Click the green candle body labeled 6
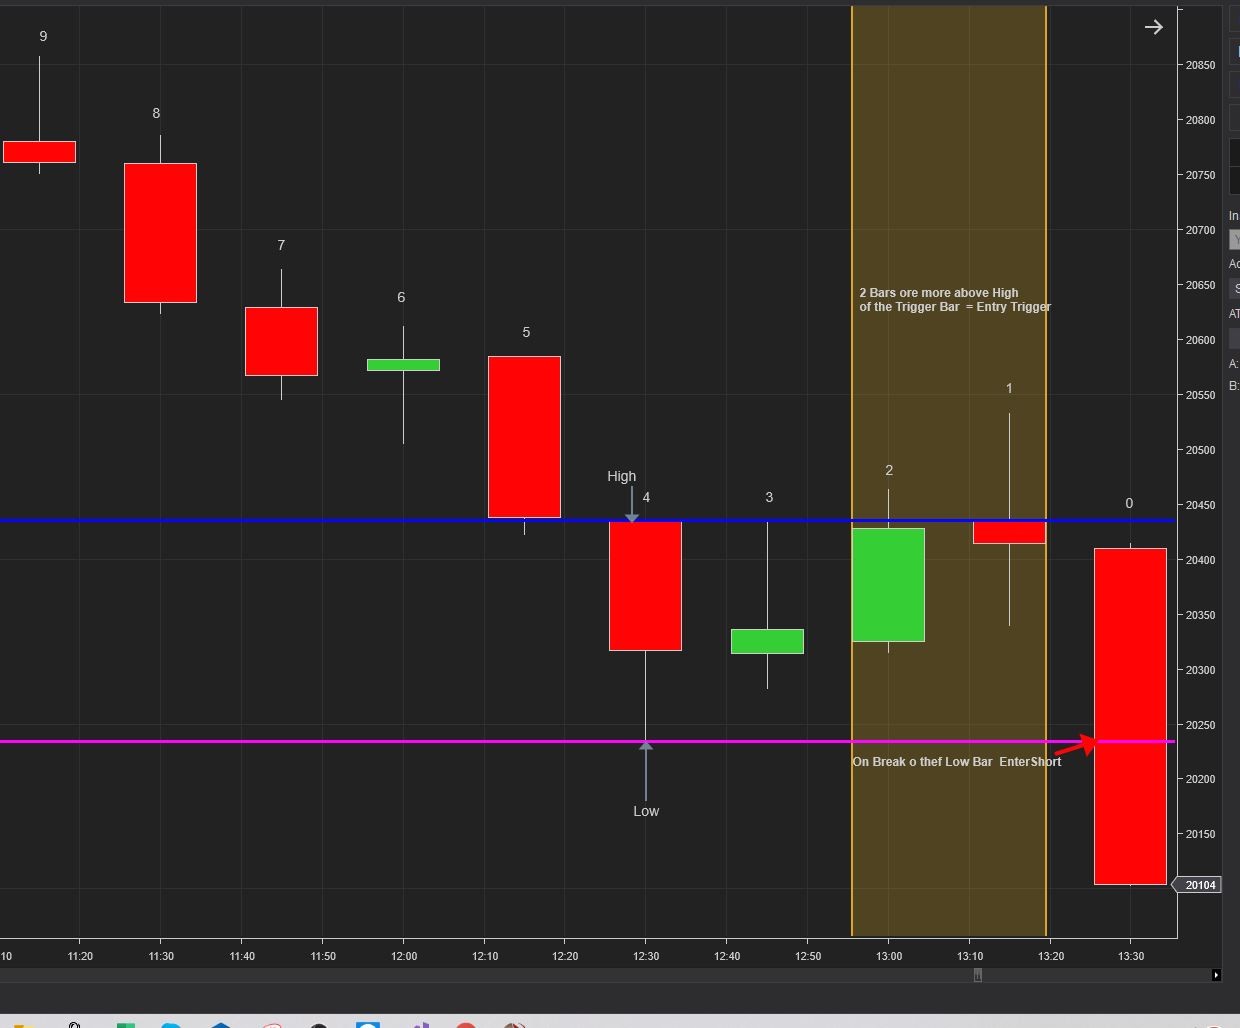Screen dimensions: 1240x1028 point(403,365)
